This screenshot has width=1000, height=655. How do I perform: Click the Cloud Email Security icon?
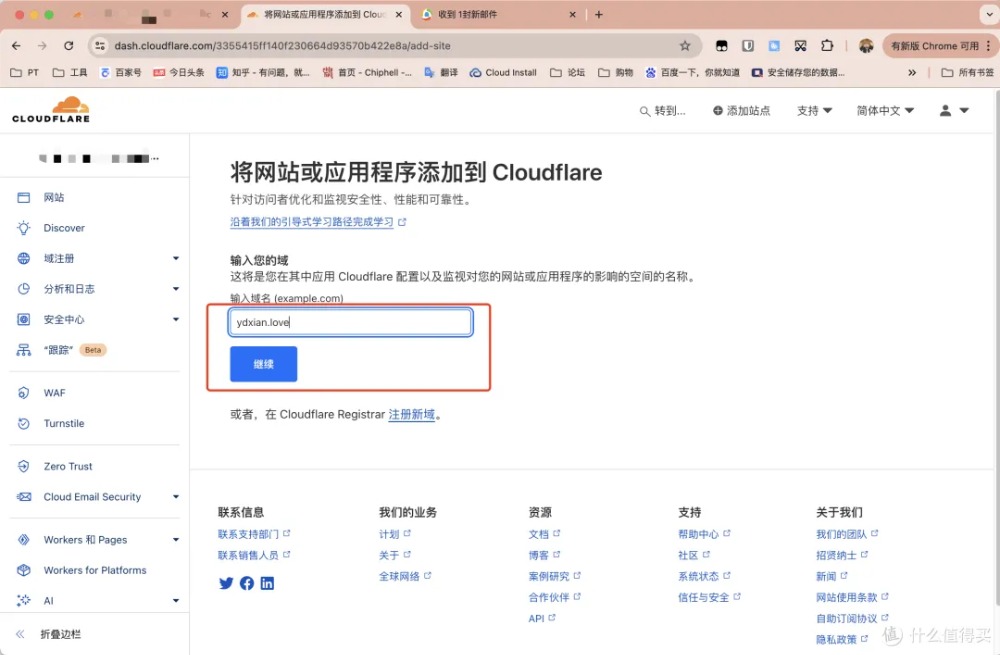point(24,497)
